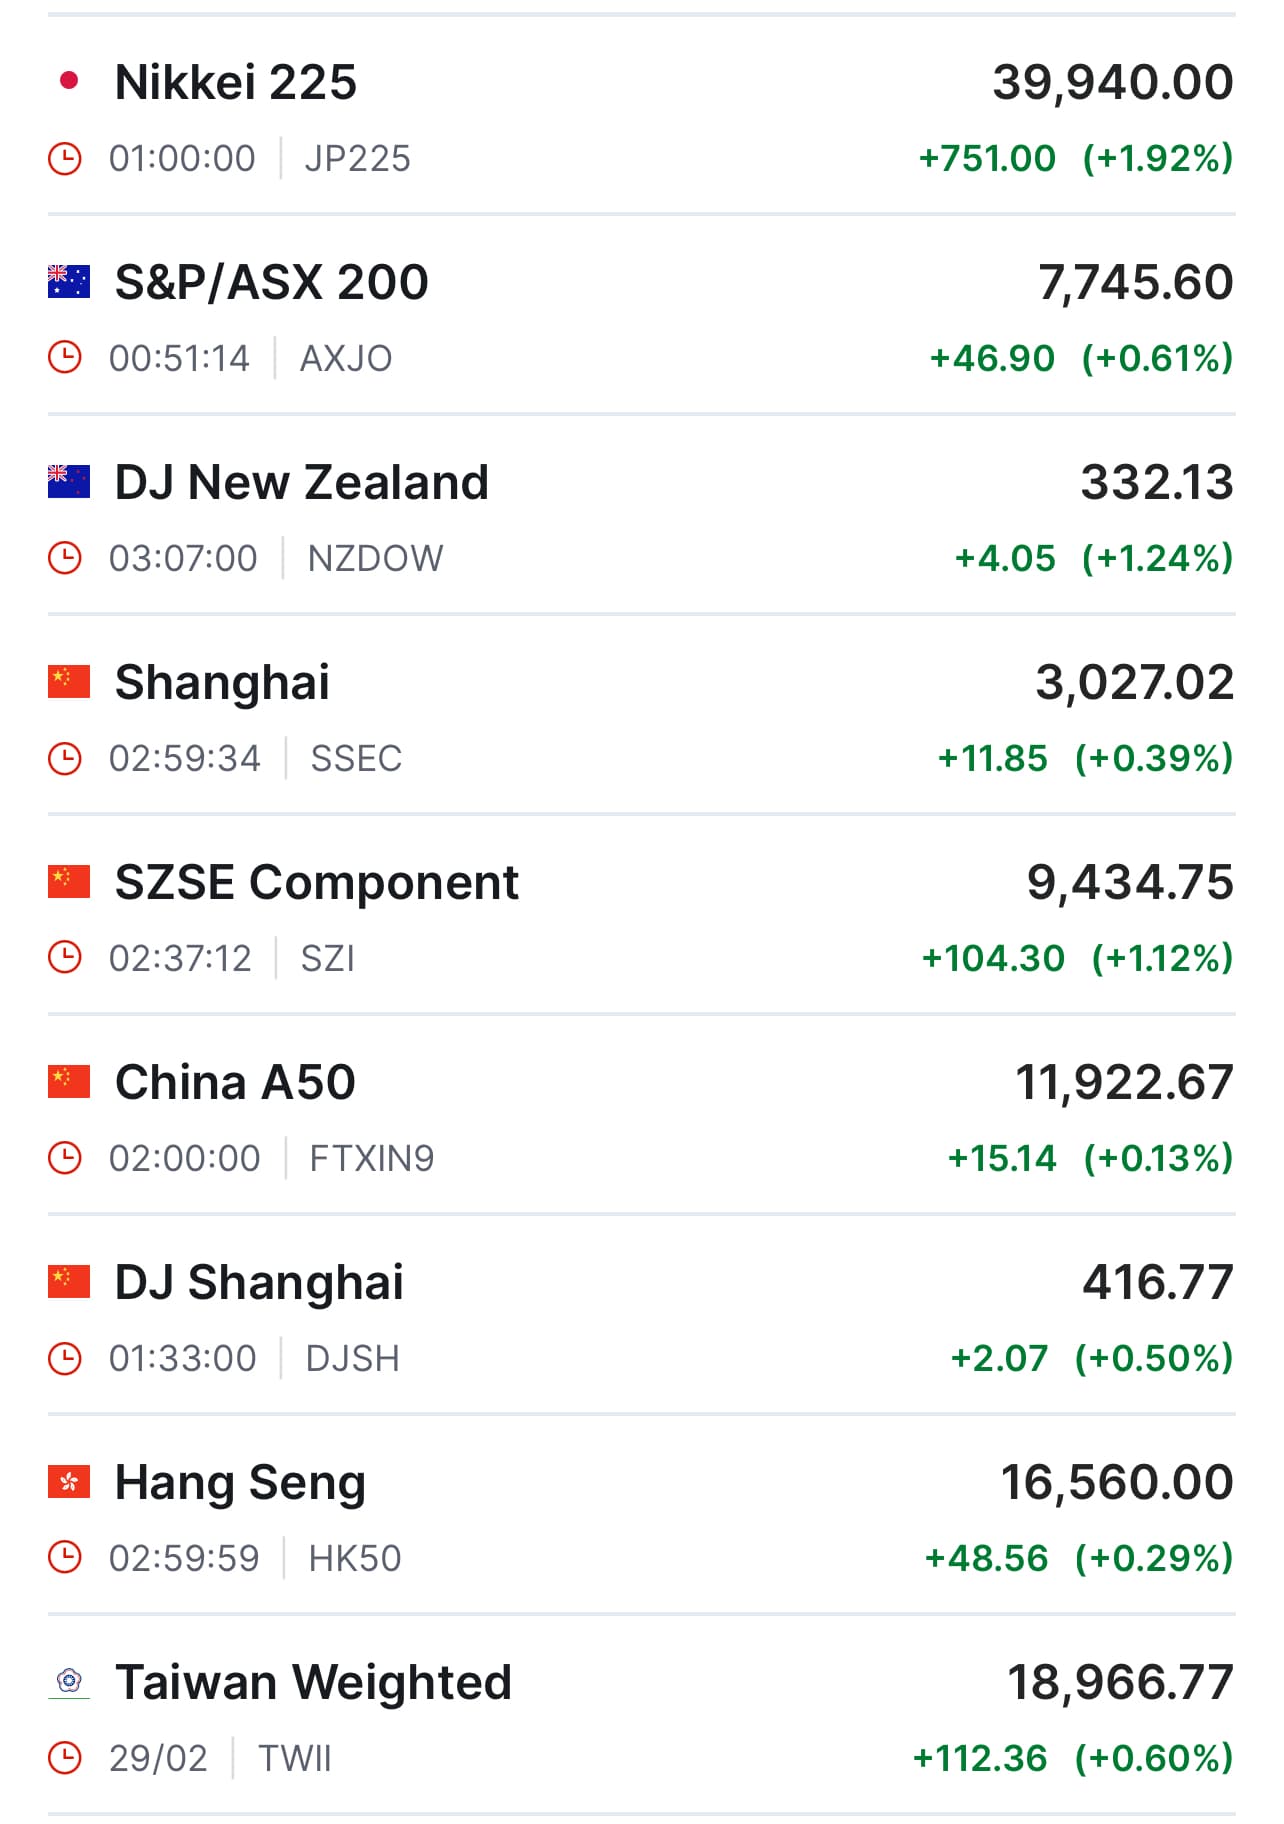This screenshot has width=1284, height=1824.
Task: Tap the New Zealand flag icon
Action: [x=69, y=482]
